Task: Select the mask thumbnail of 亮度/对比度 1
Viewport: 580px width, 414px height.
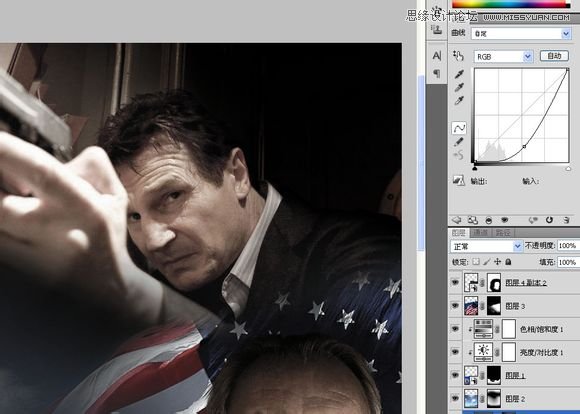Action: (509, 352)
